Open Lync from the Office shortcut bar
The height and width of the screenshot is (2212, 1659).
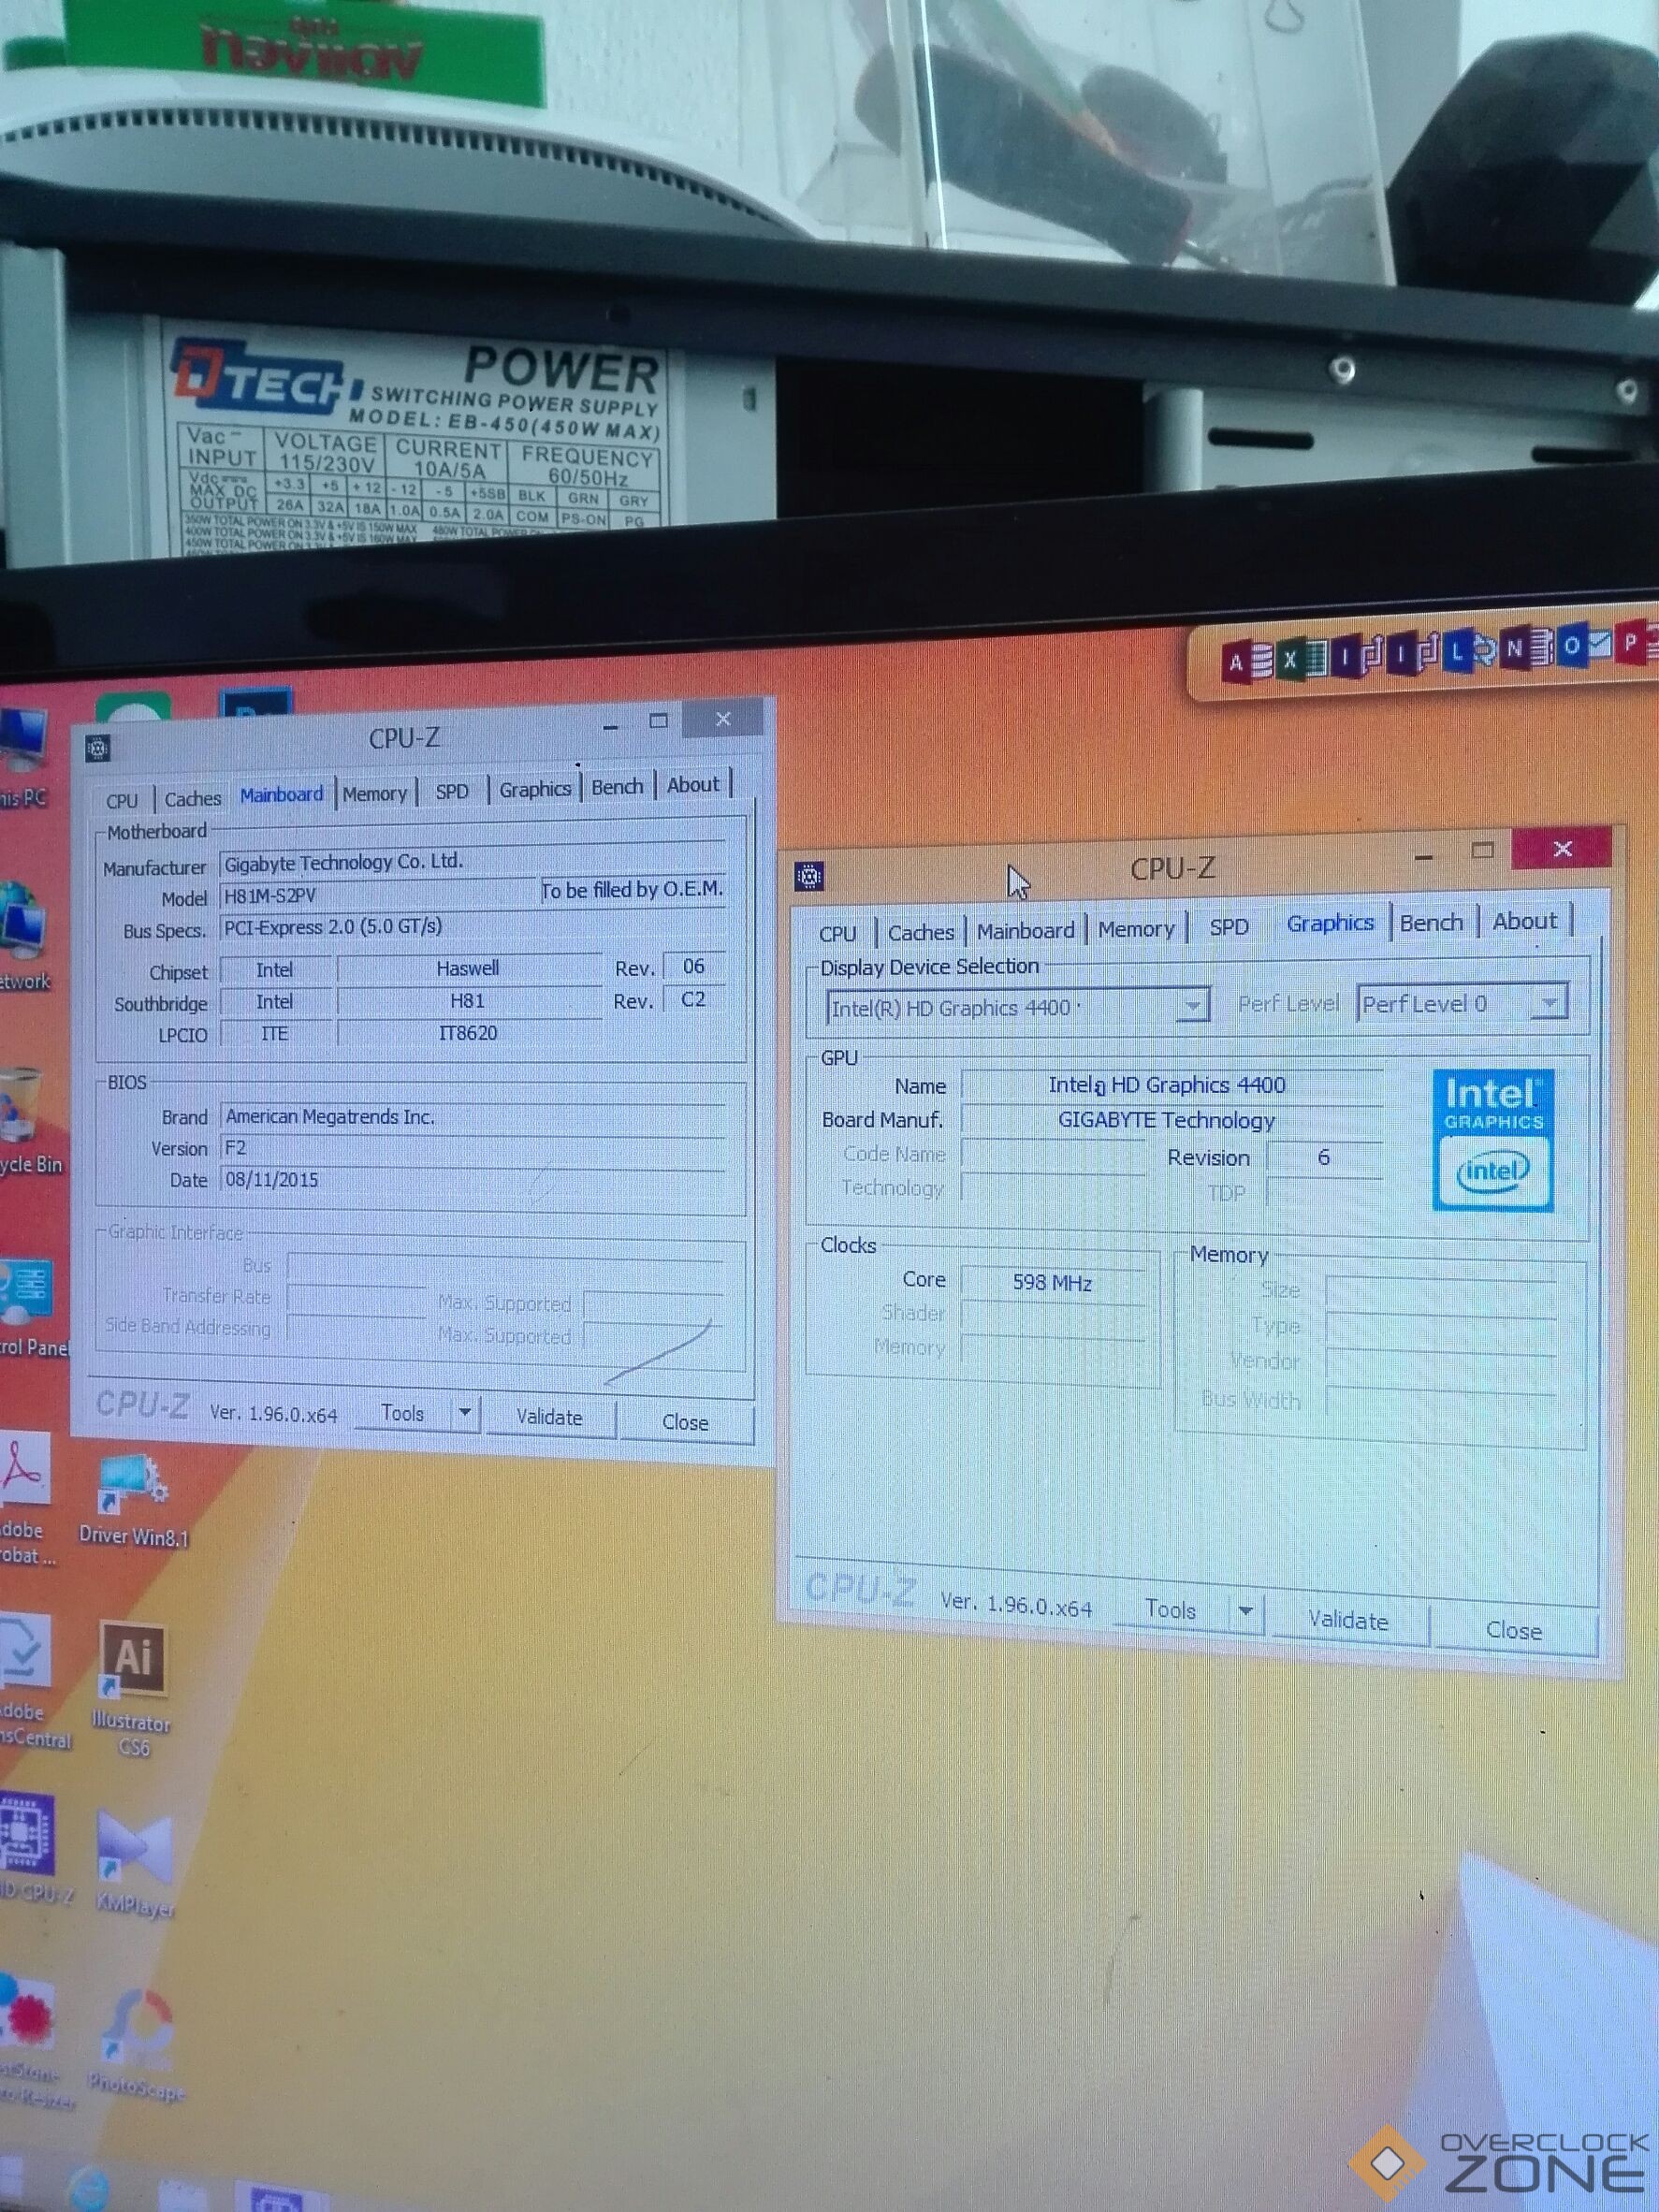[1470, 651]
